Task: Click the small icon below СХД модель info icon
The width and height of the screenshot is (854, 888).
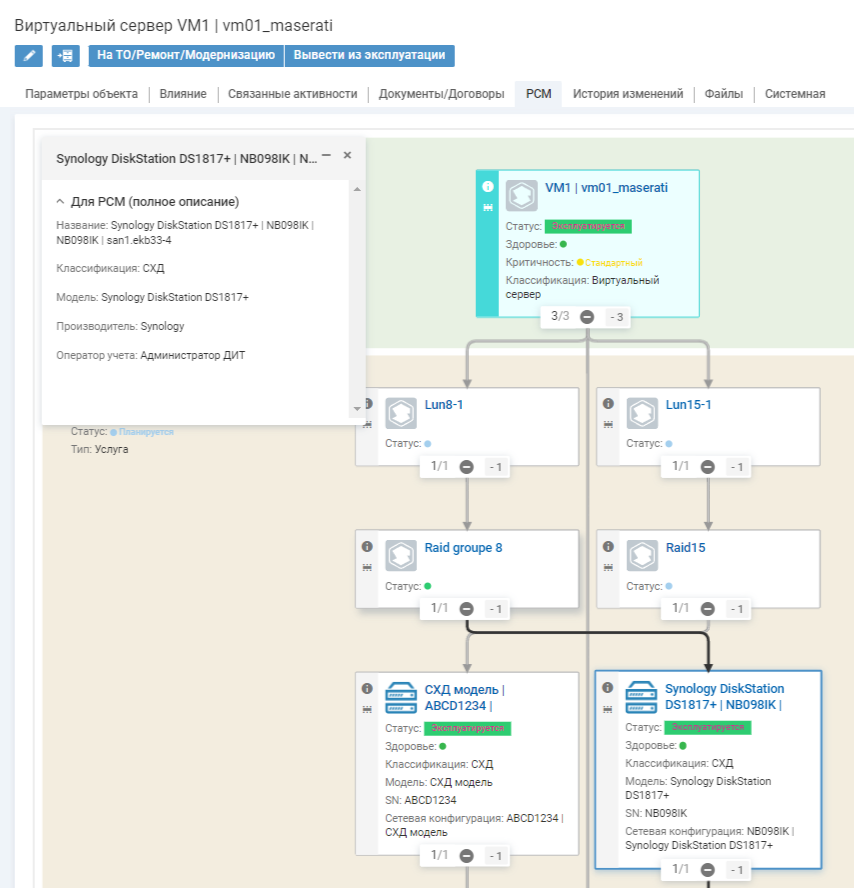Action: coord(367,710)
